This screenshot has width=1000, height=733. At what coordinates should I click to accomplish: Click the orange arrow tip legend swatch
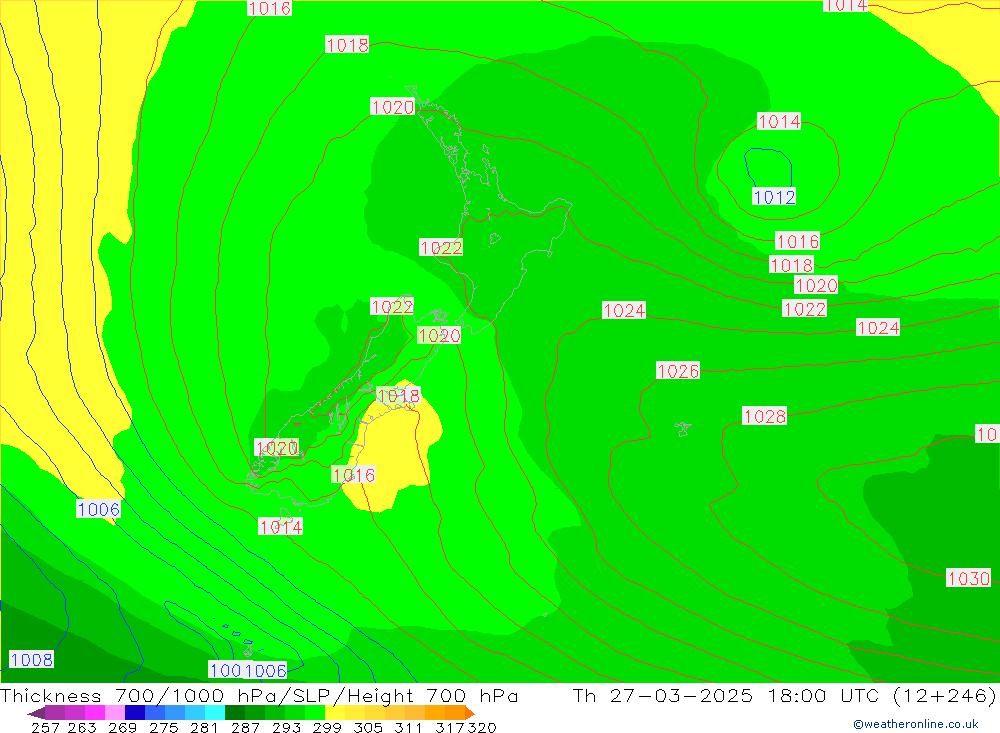(469, 713)
